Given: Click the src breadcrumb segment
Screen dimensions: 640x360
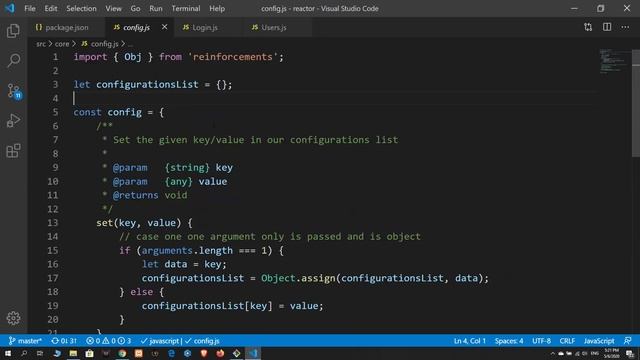Looking at the screenshot, I should [41, 44].
